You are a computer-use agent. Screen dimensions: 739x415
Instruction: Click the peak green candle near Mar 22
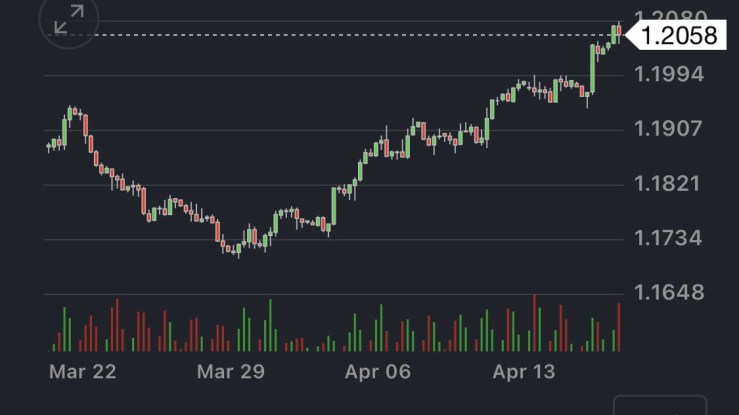point(70,112)
